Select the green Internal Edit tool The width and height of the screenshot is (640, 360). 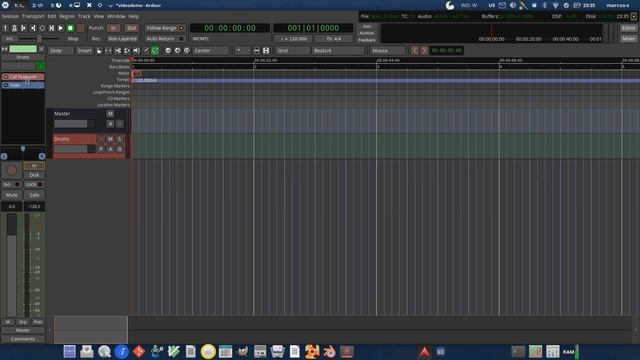click(155, 51)
